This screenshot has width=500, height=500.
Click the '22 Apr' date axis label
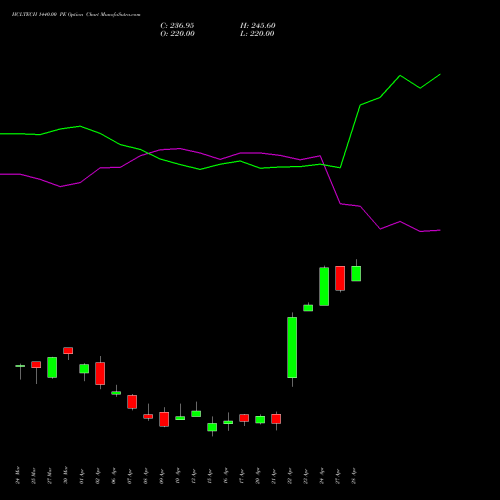pyautogui.click(x=290, y=476)
